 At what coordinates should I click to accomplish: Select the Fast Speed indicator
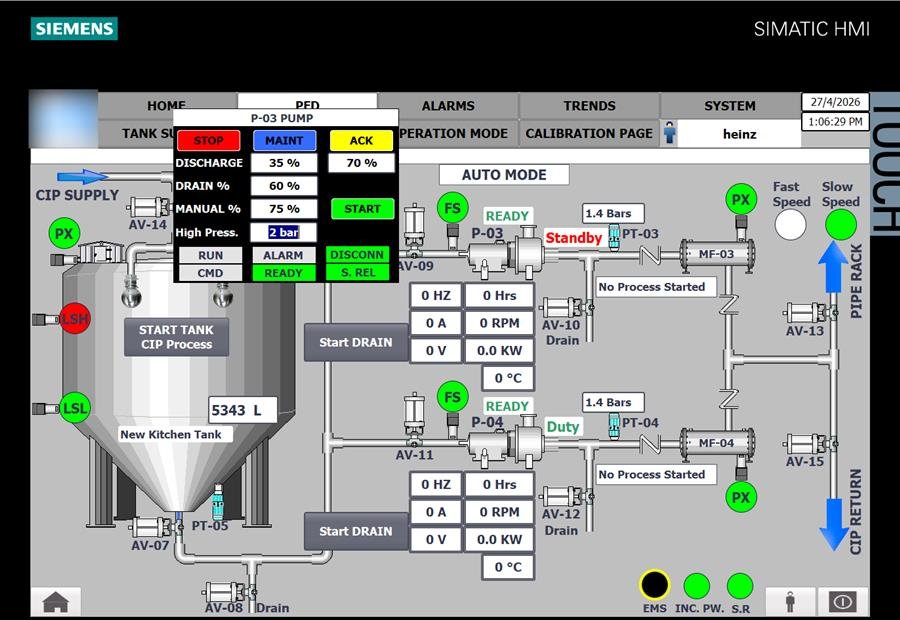point(790,225)
